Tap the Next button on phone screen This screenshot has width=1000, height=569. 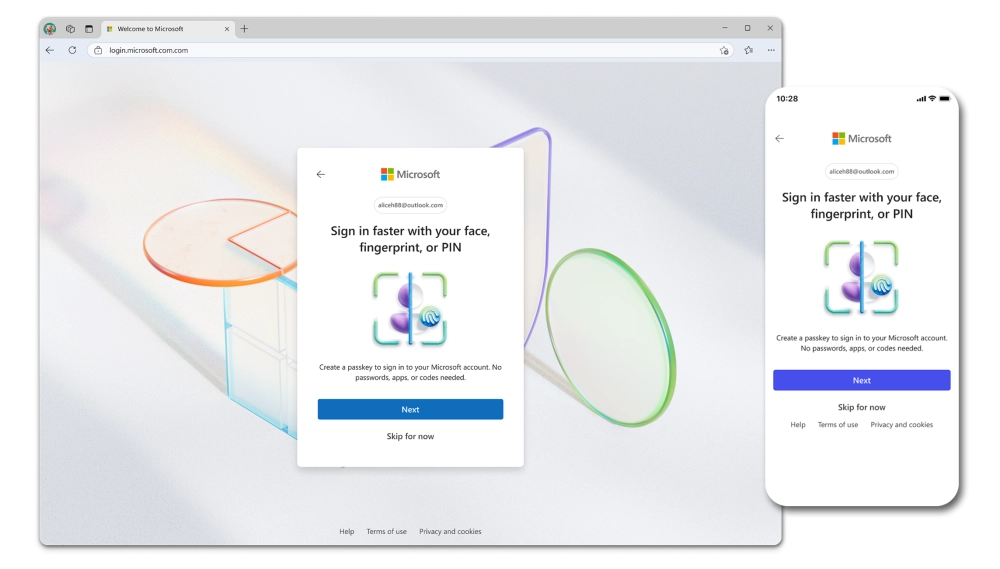coord(861,380)
